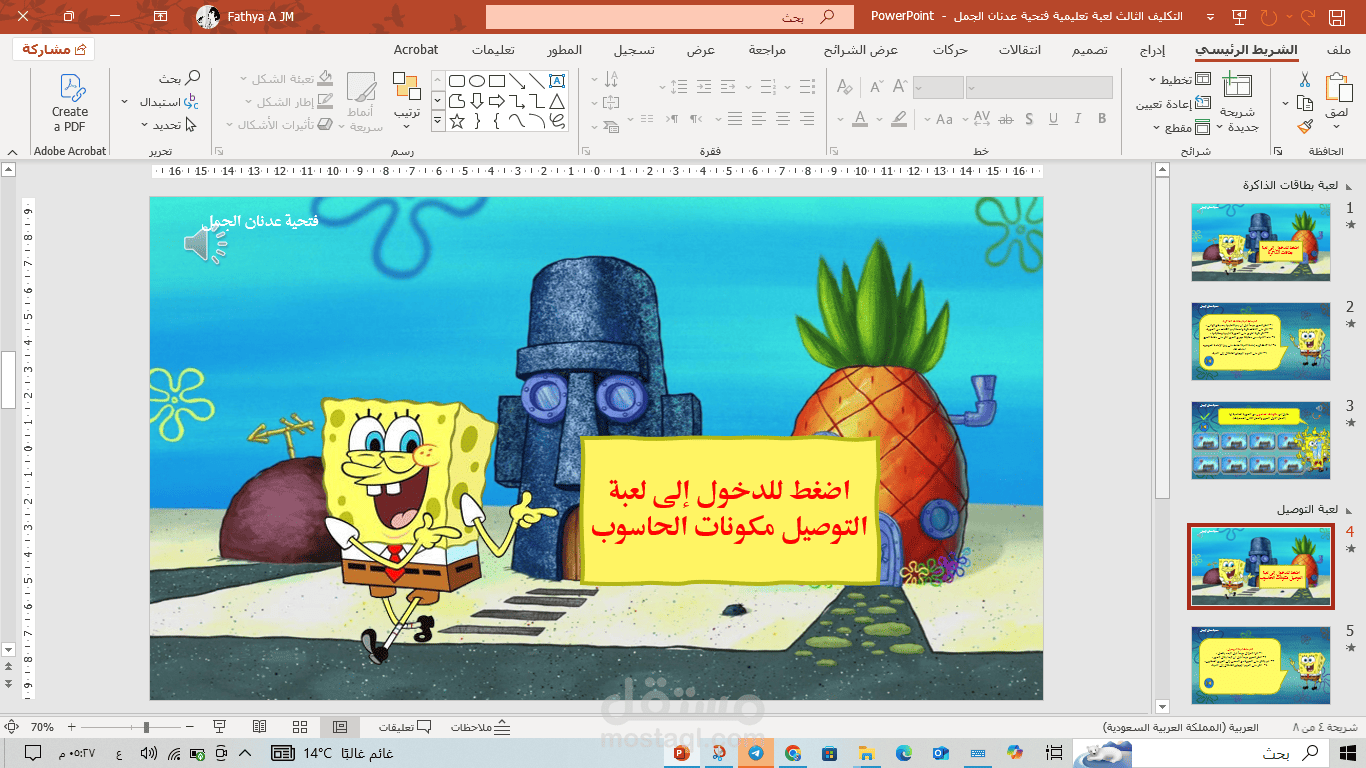1366x768 pixels.
Task: Toggle the ملاحظات notes pane
Action: 480,727
